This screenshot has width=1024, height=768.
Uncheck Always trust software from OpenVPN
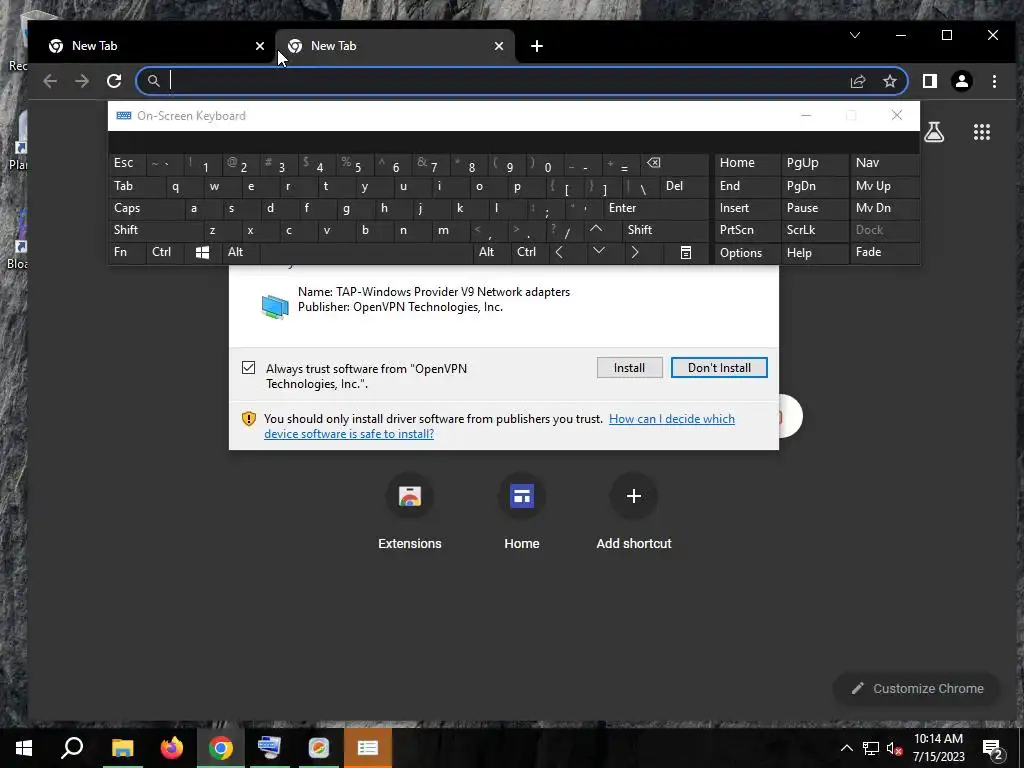(248, 368)
